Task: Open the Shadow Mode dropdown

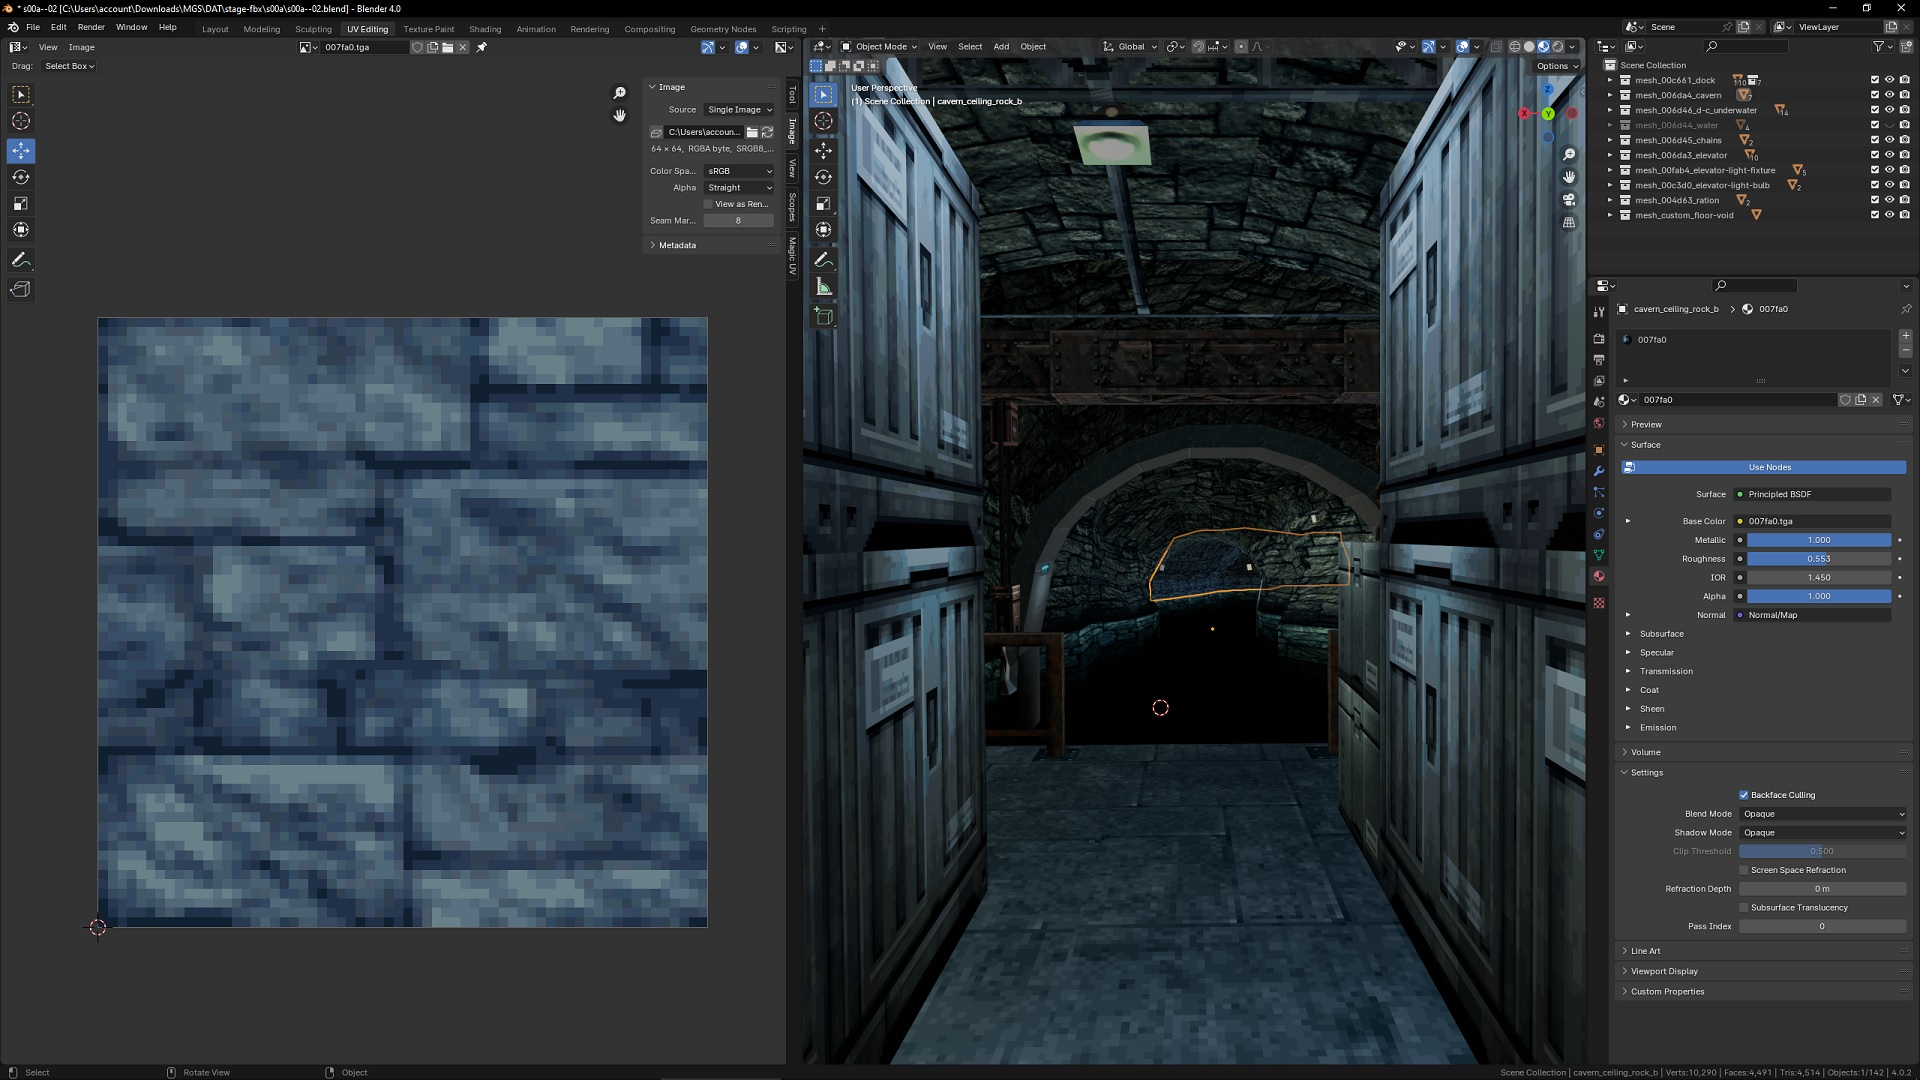Action: [1823, 833]
